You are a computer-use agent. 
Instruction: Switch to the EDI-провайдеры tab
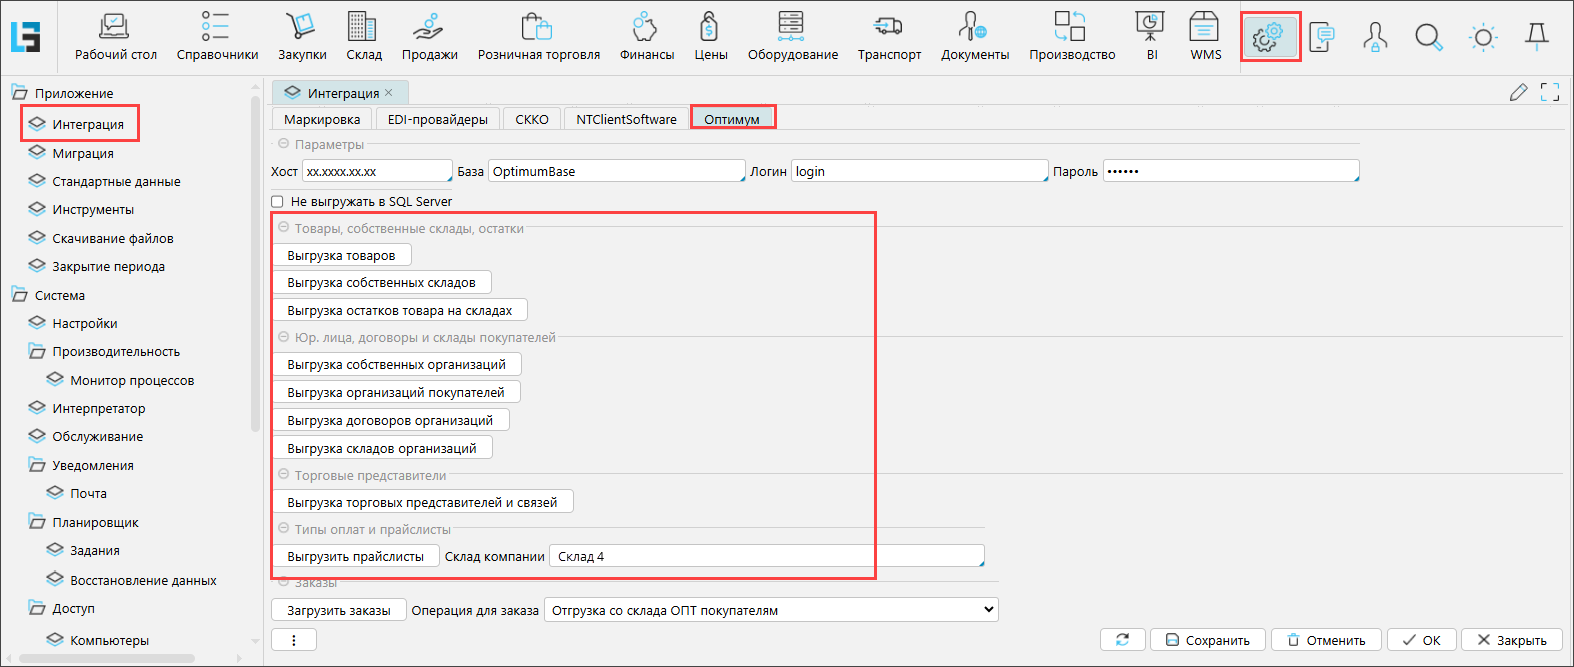[x=437, y=119]
